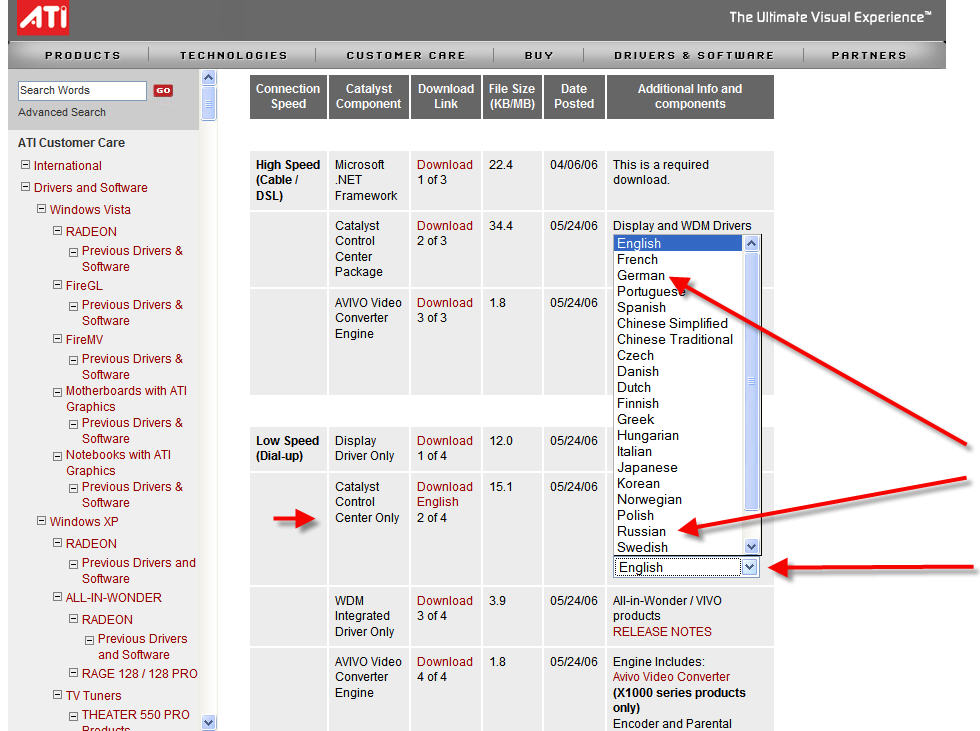Screen dimensions: 980x731
Task: Open THEATER 550 PRO tree item
Action: click(135, 715)
